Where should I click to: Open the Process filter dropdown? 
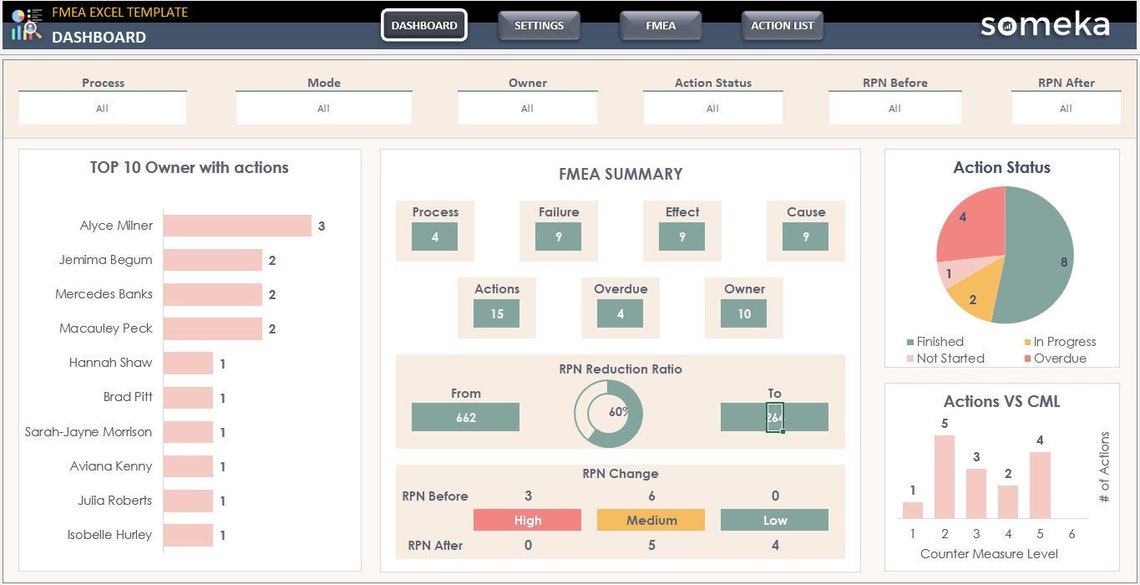pos(102,106)
